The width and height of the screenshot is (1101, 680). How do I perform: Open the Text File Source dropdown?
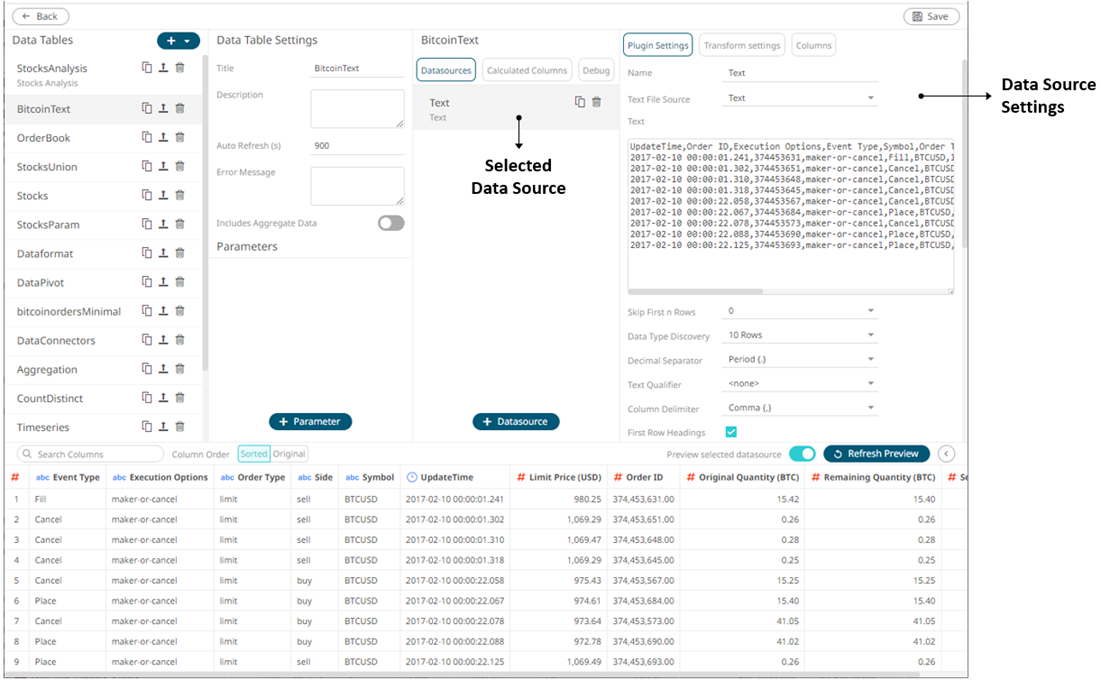(800, 98)
